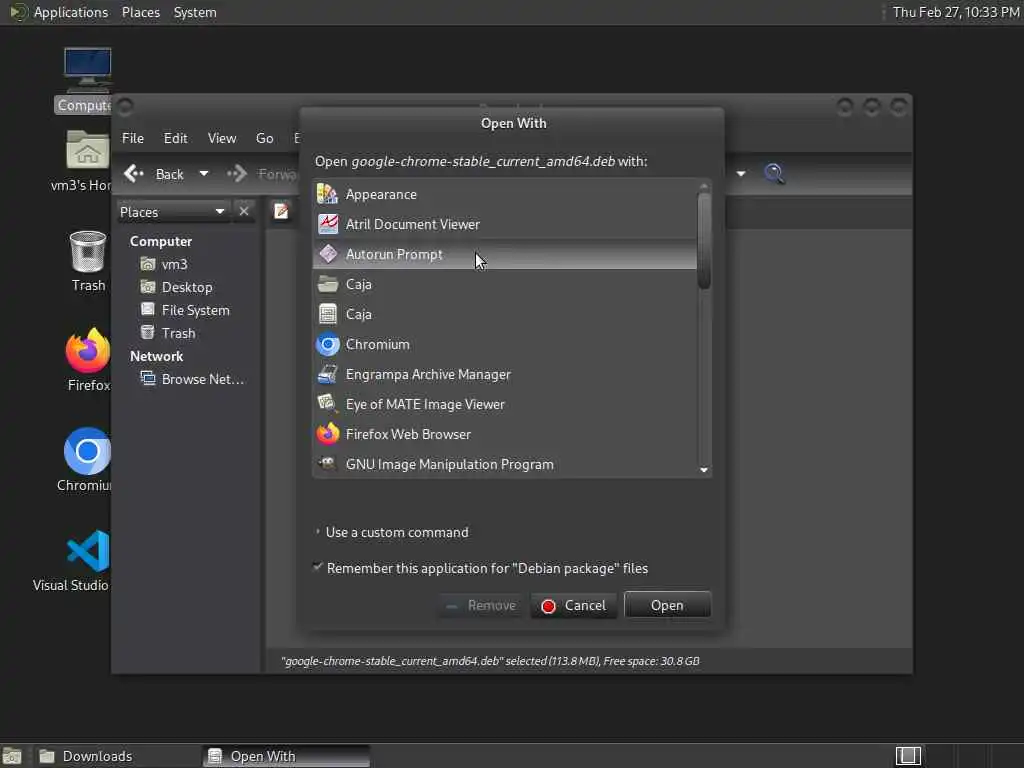Open the Computer desktop icon
This screenshot has height=768, width=1024.
point(87,70)
